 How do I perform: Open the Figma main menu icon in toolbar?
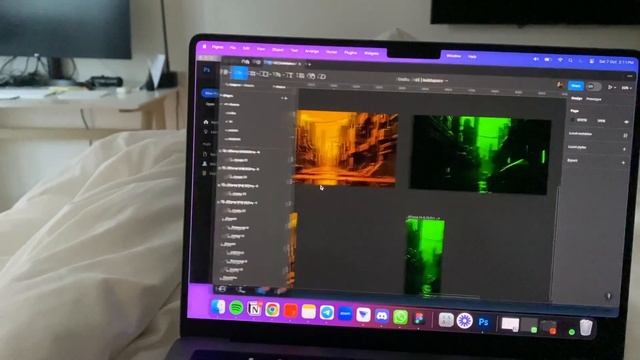(224, 72)
